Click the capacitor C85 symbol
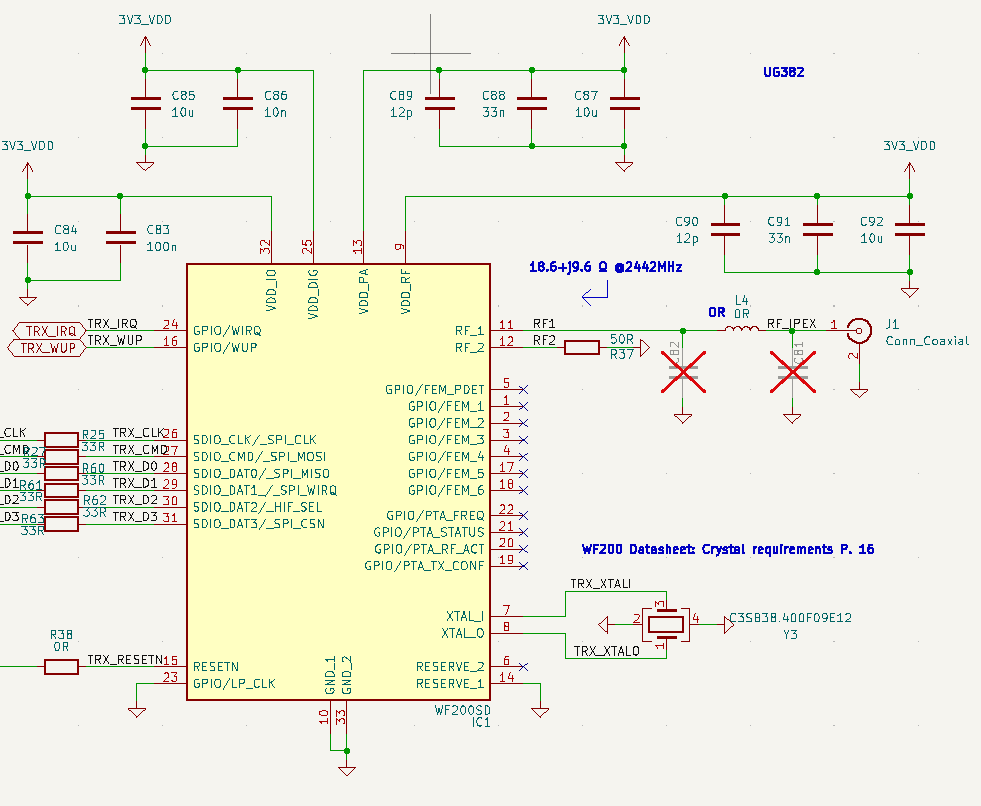Image resolution: width=981 pixels, height=806 pixels. [x=145, y=102]
